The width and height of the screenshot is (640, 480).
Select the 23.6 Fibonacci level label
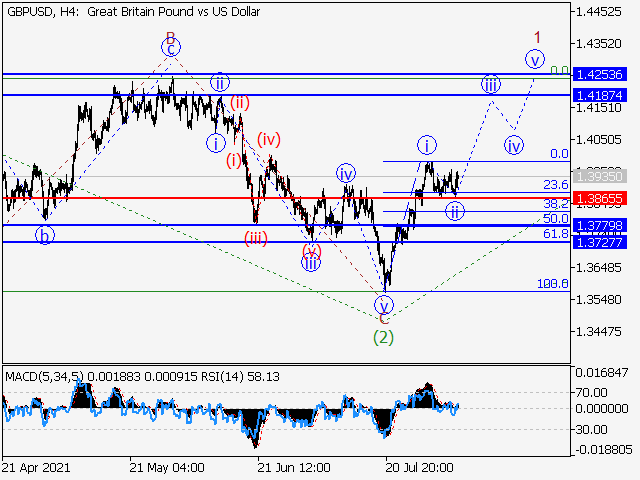coord(556,185)
